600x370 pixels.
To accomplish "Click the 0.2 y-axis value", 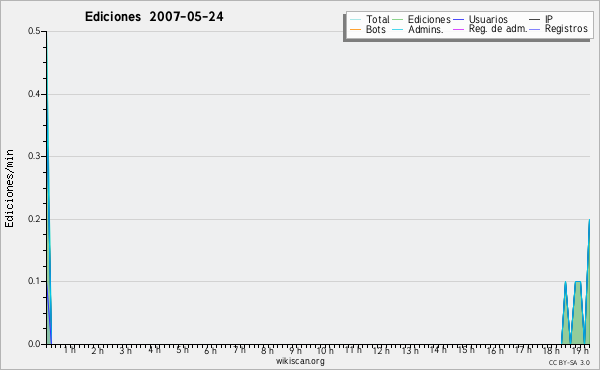I will (x=34, y=219).
